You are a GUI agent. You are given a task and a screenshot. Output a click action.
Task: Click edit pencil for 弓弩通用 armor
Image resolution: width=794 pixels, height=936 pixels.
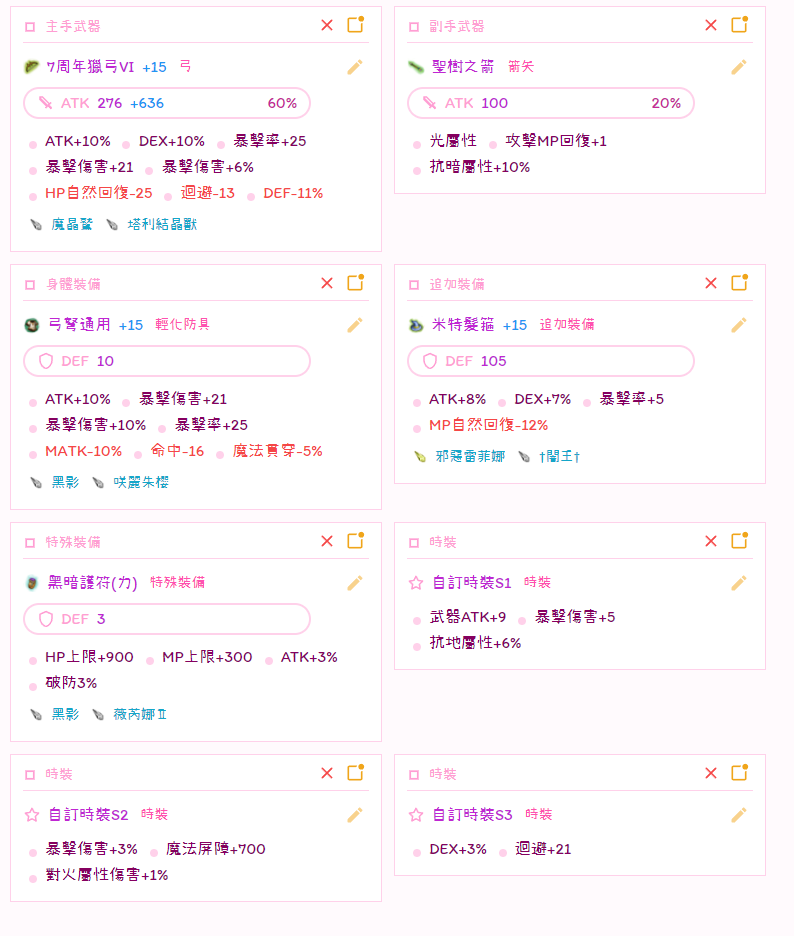click(x=355, y=325)
